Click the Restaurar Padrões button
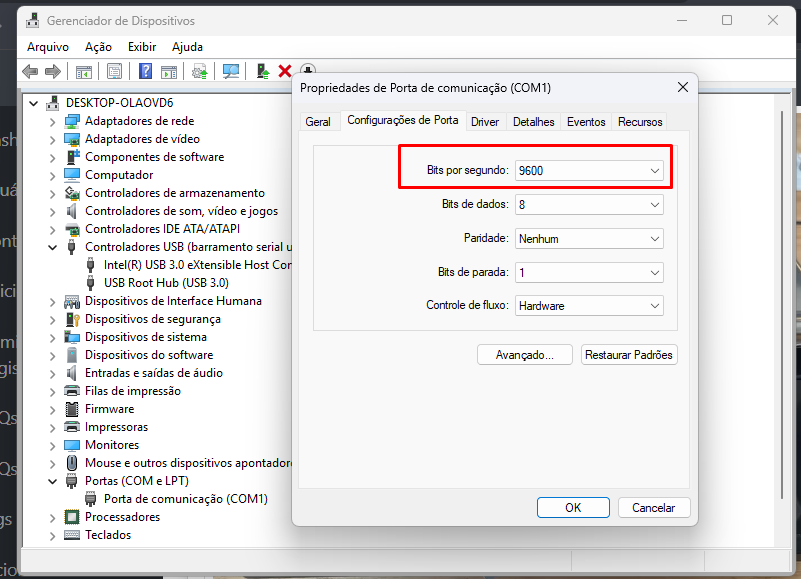Viewport: 801px width, 579px height. pos(629,355)
